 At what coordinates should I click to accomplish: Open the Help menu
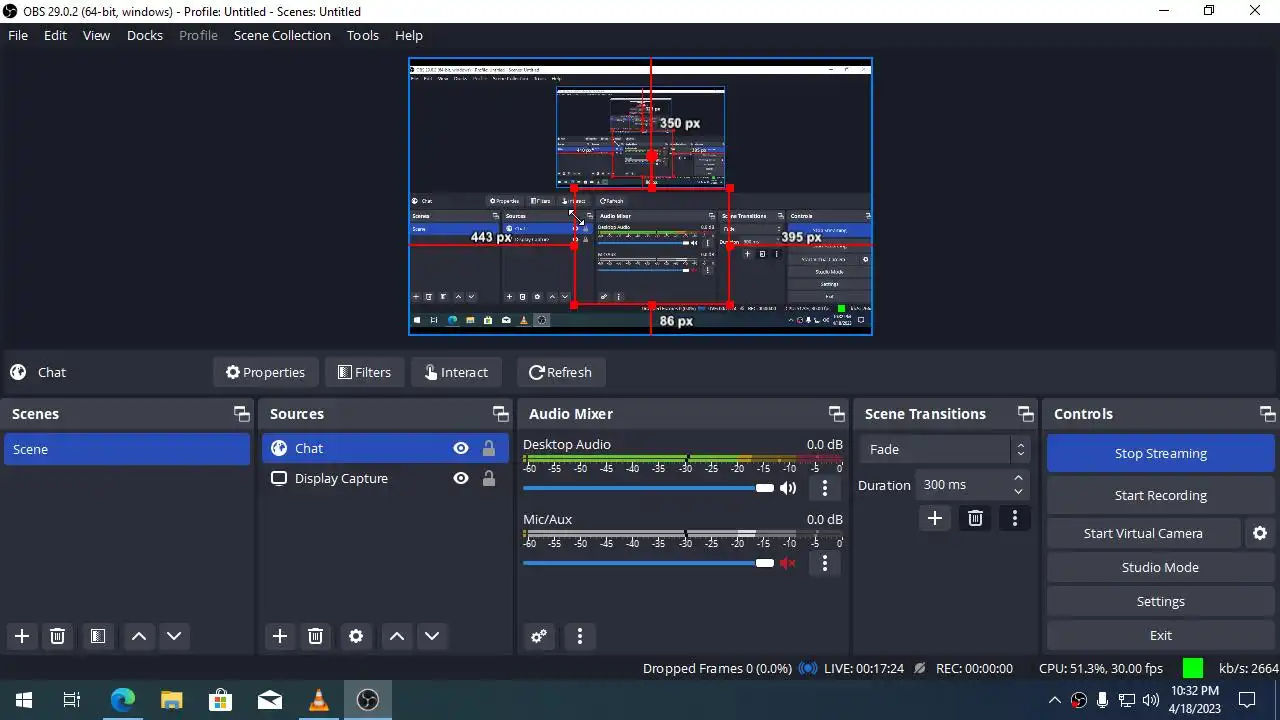click(409, 35)
